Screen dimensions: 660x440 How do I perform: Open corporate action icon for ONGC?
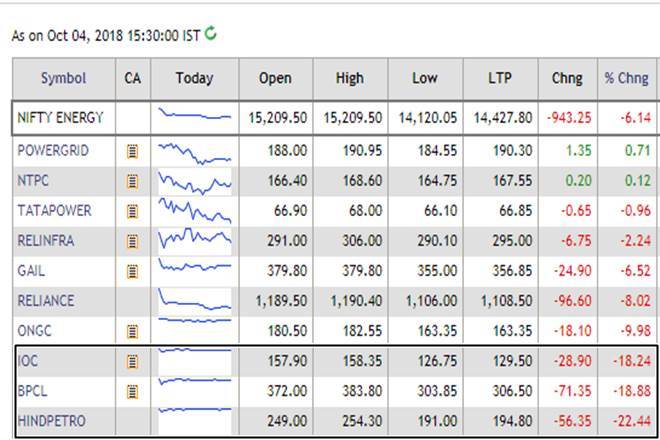132,332
